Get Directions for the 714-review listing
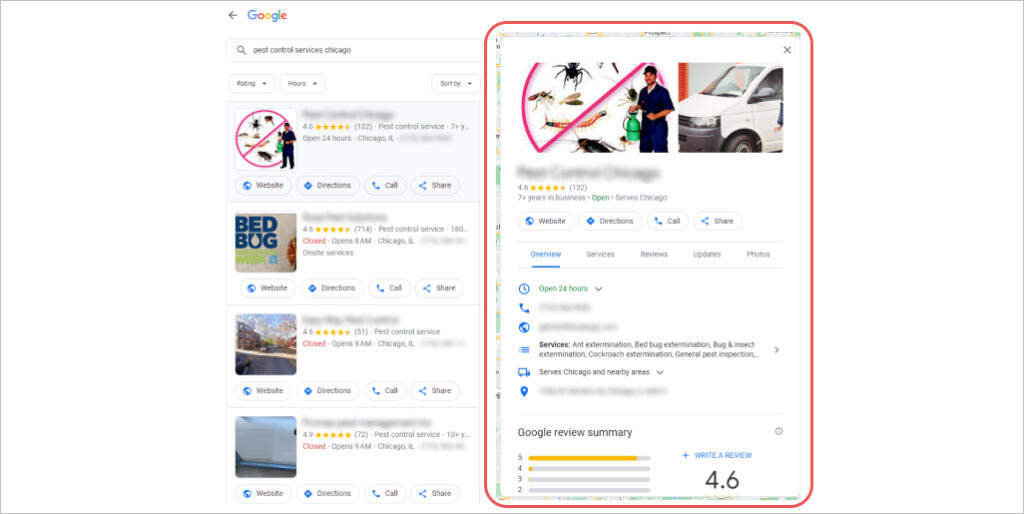 tap(332, 288)
